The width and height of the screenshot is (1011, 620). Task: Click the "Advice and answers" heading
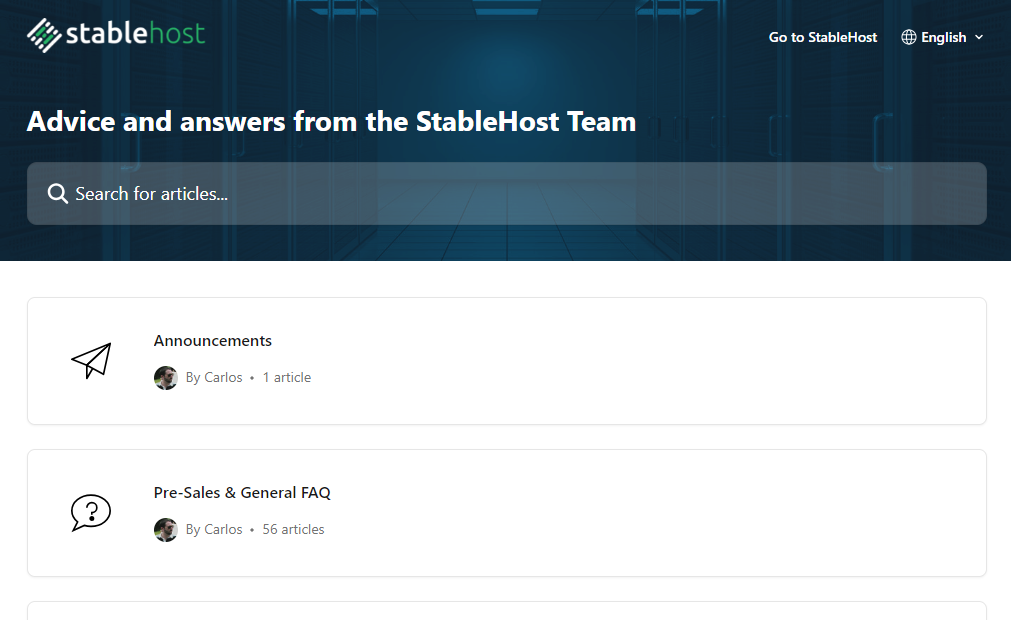(331, 122)
